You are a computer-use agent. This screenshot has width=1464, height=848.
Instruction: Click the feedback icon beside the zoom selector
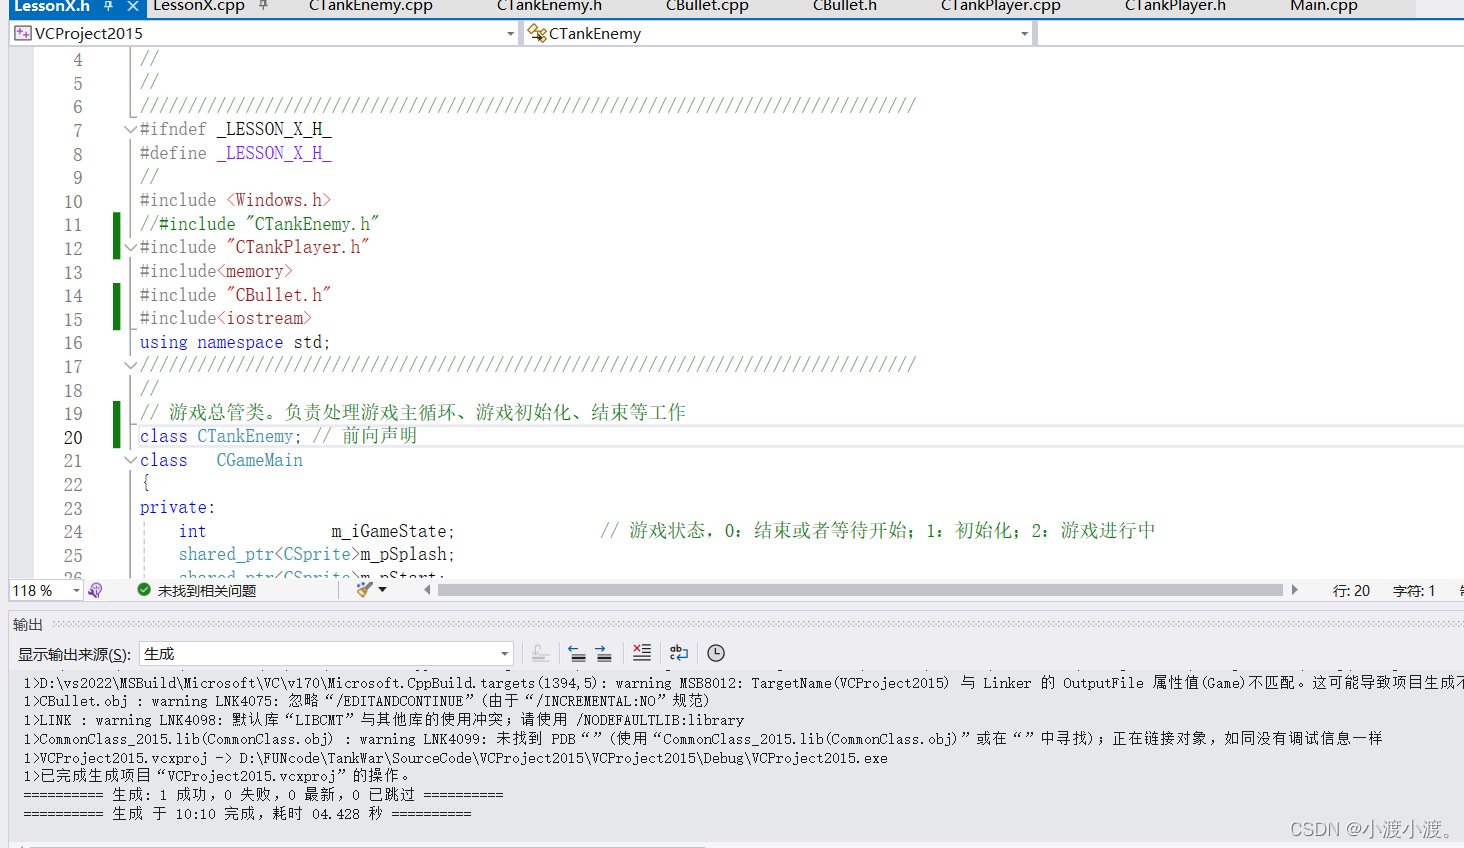click(x=94, y=589)
